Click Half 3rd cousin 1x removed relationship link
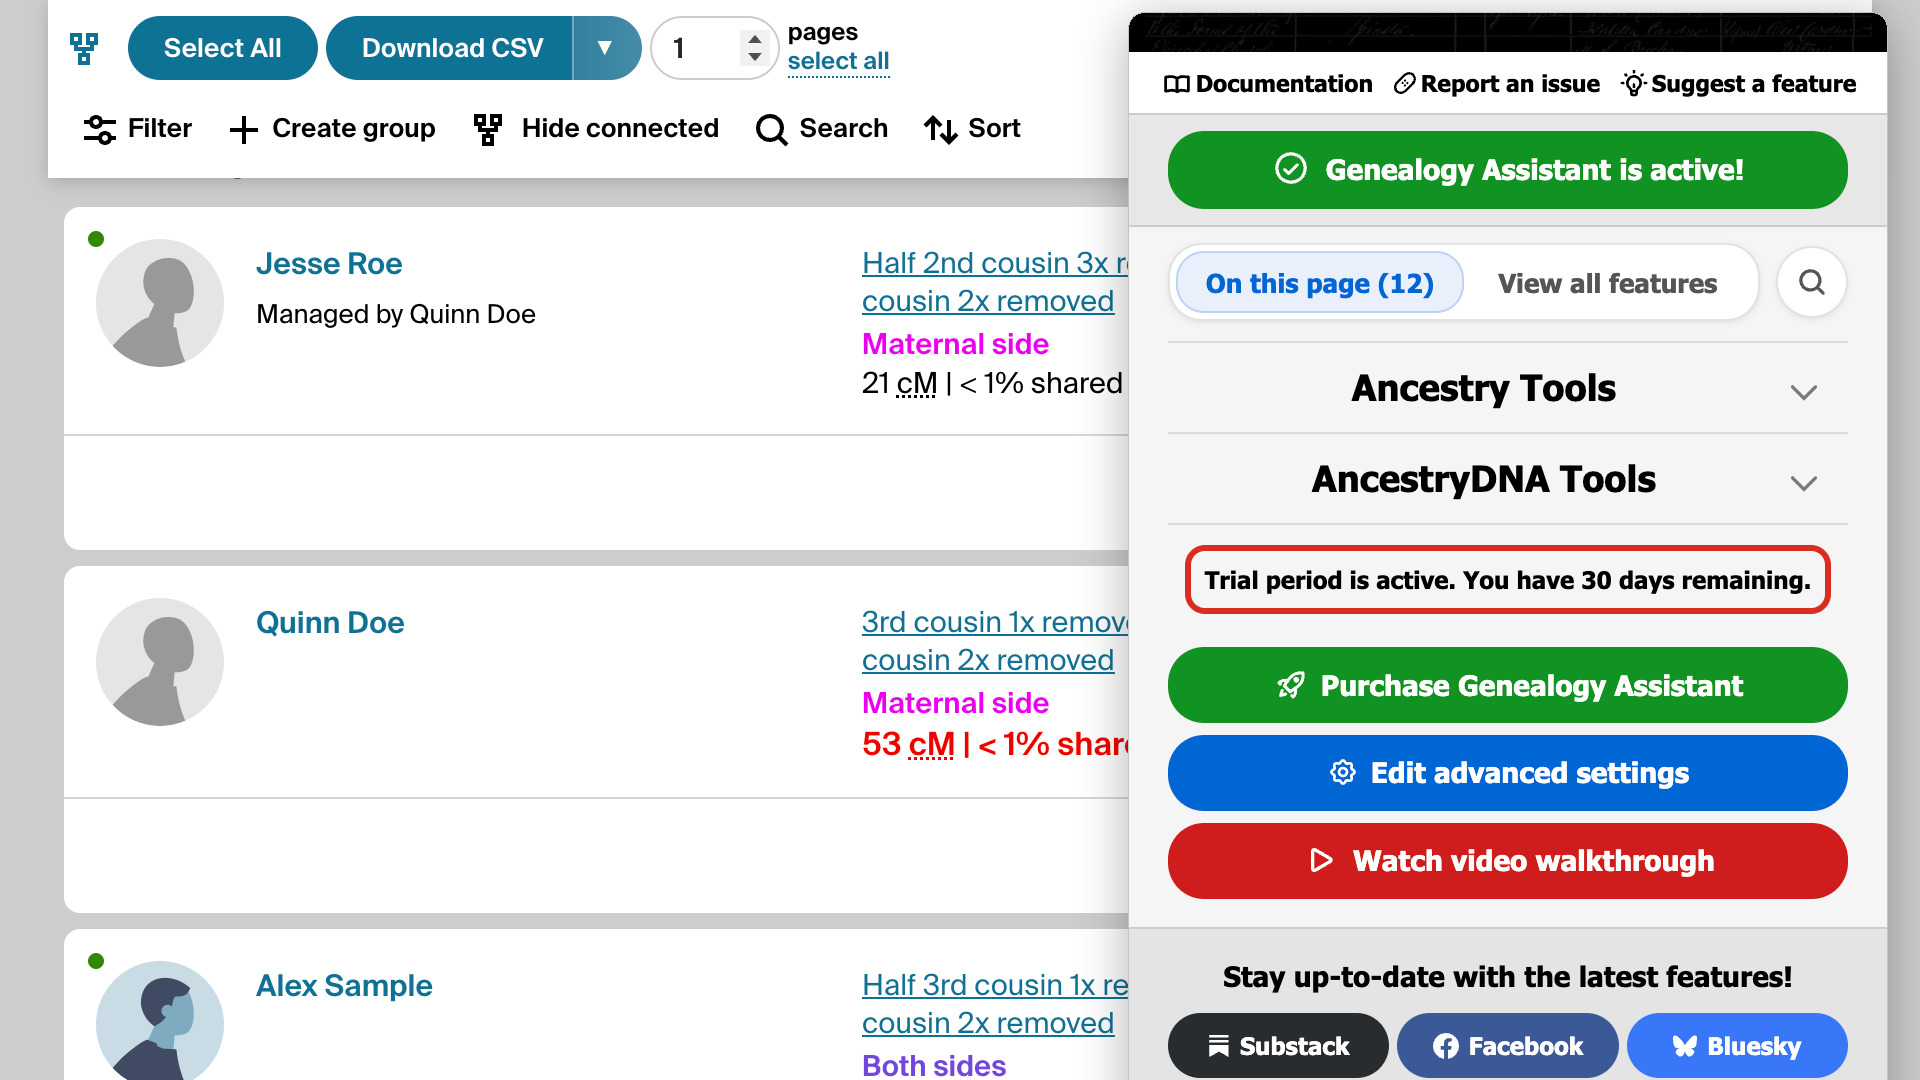This screenshot has width=1920, height=1080. (995, 1004)
